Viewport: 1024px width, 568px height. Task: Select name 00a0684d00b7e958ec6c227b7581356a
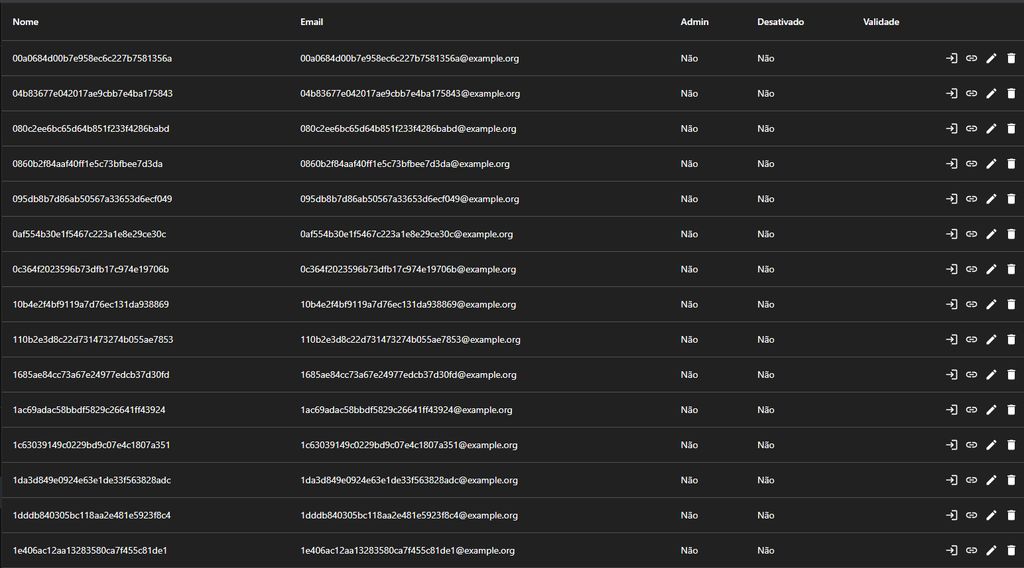(x=92, y=58)
